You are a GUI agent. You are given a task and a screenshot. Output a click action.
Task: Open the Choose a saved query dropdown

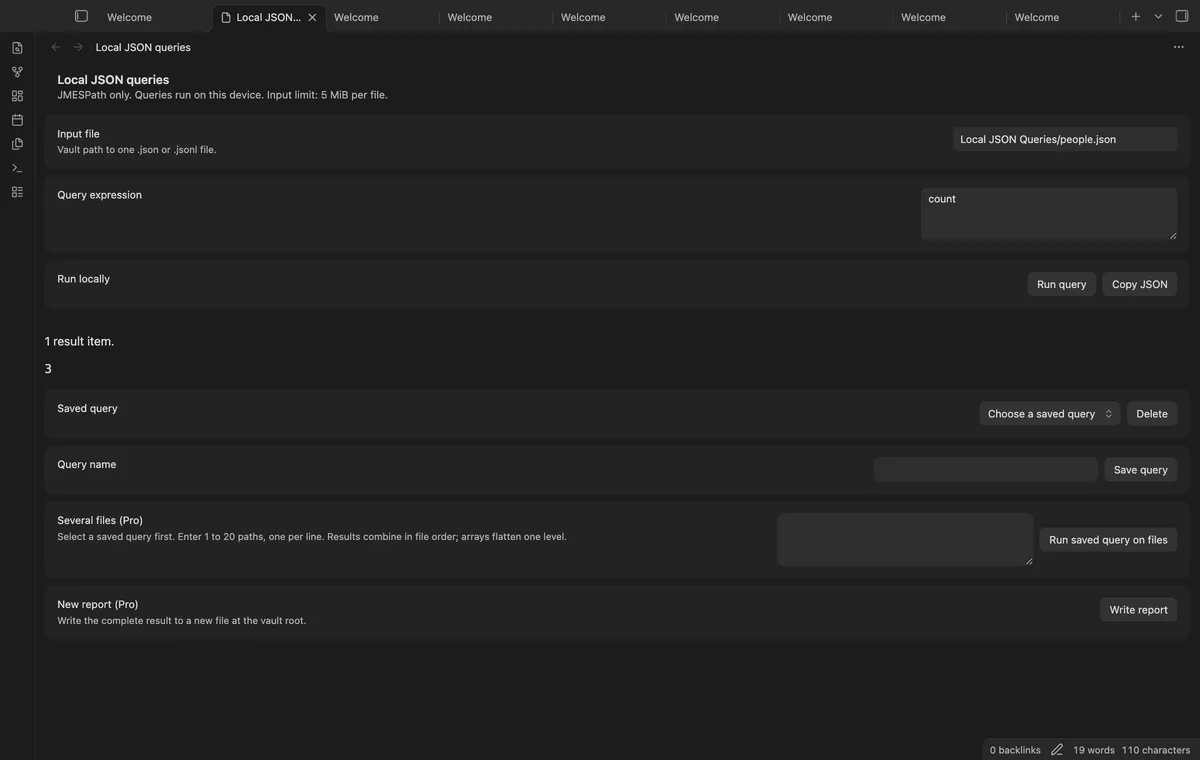point(1050,414)
